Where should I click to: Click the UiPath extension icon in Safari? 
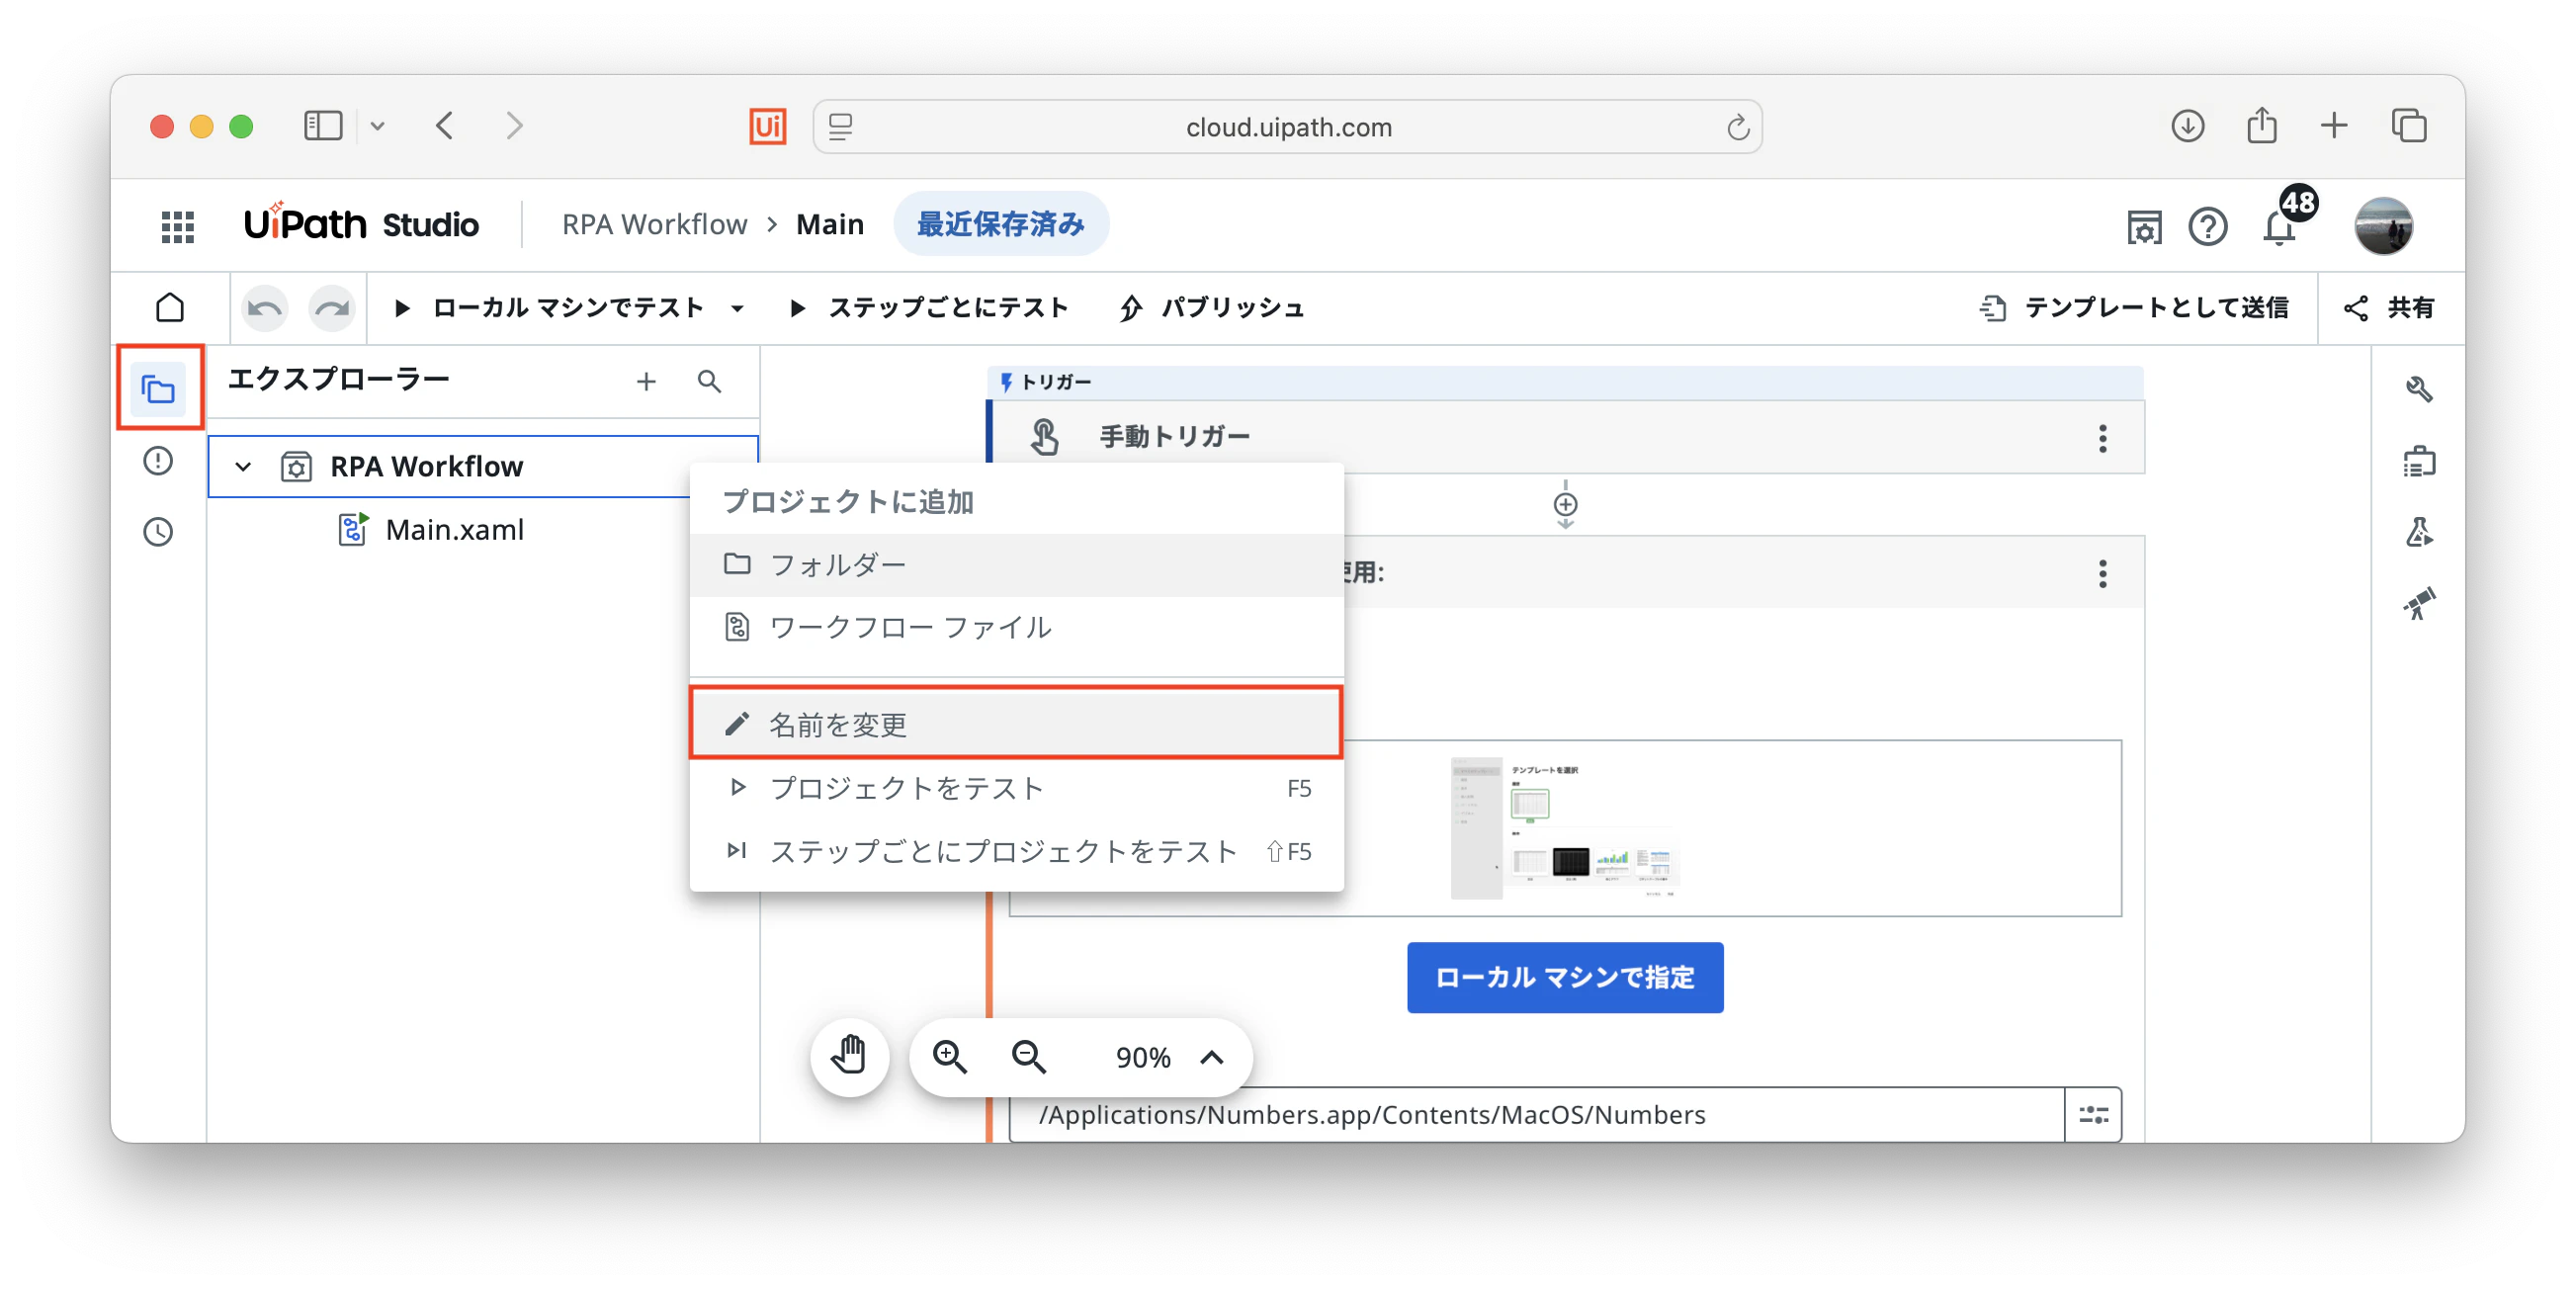[767, 126]
